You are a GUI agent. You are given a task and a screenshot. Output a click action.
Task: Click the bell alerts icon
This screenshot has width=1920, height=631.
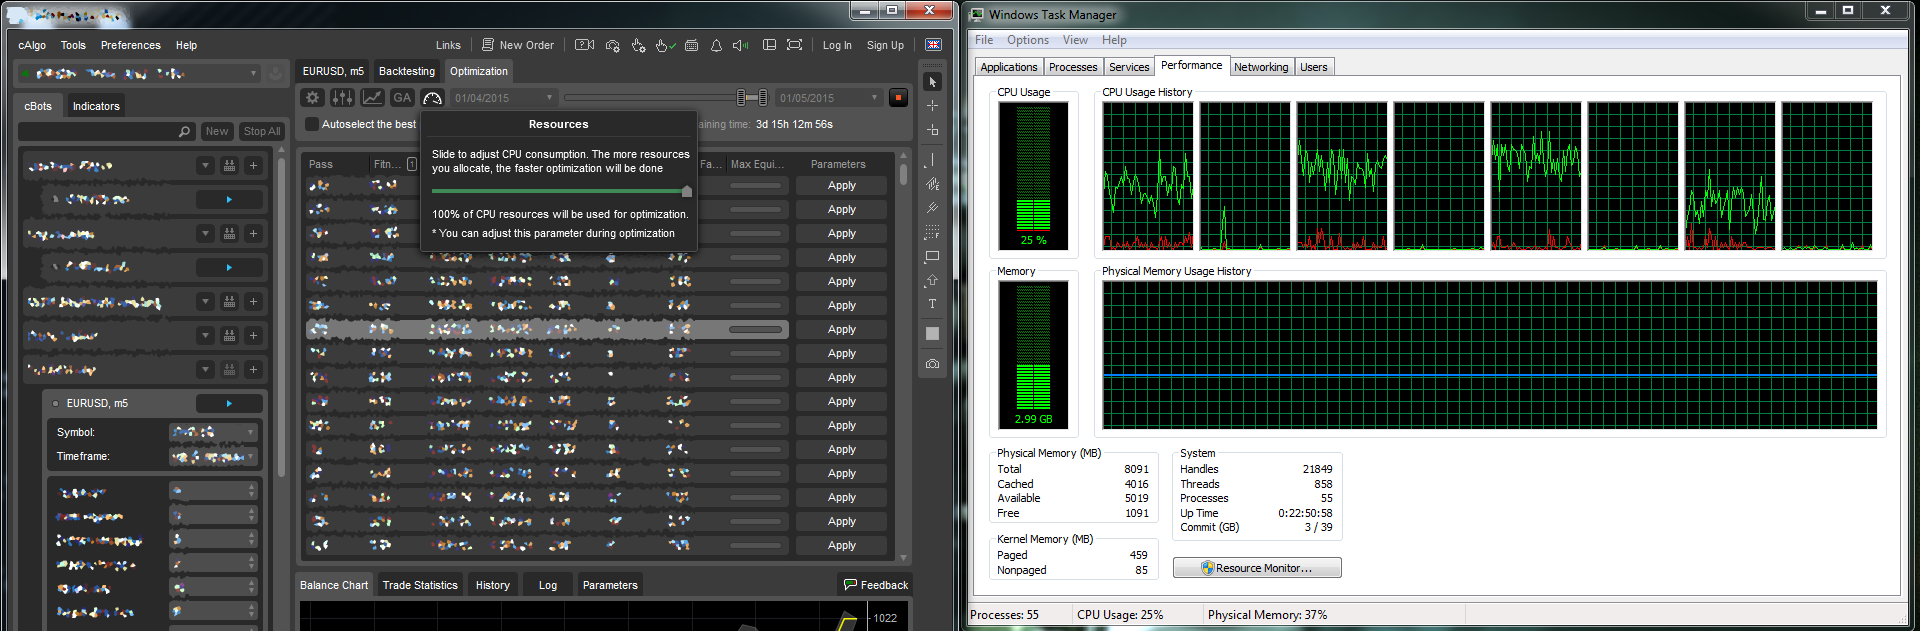point(716,45)
